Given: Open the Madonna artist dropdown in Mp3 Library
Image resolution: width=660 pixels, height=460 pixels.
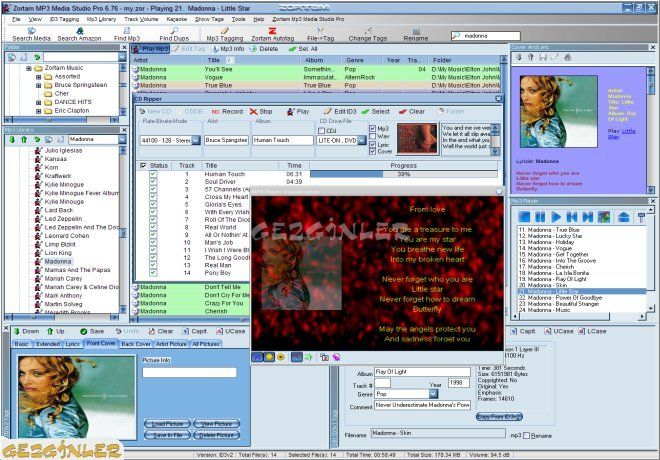Looking at the screenshot, I should point(122,139).
